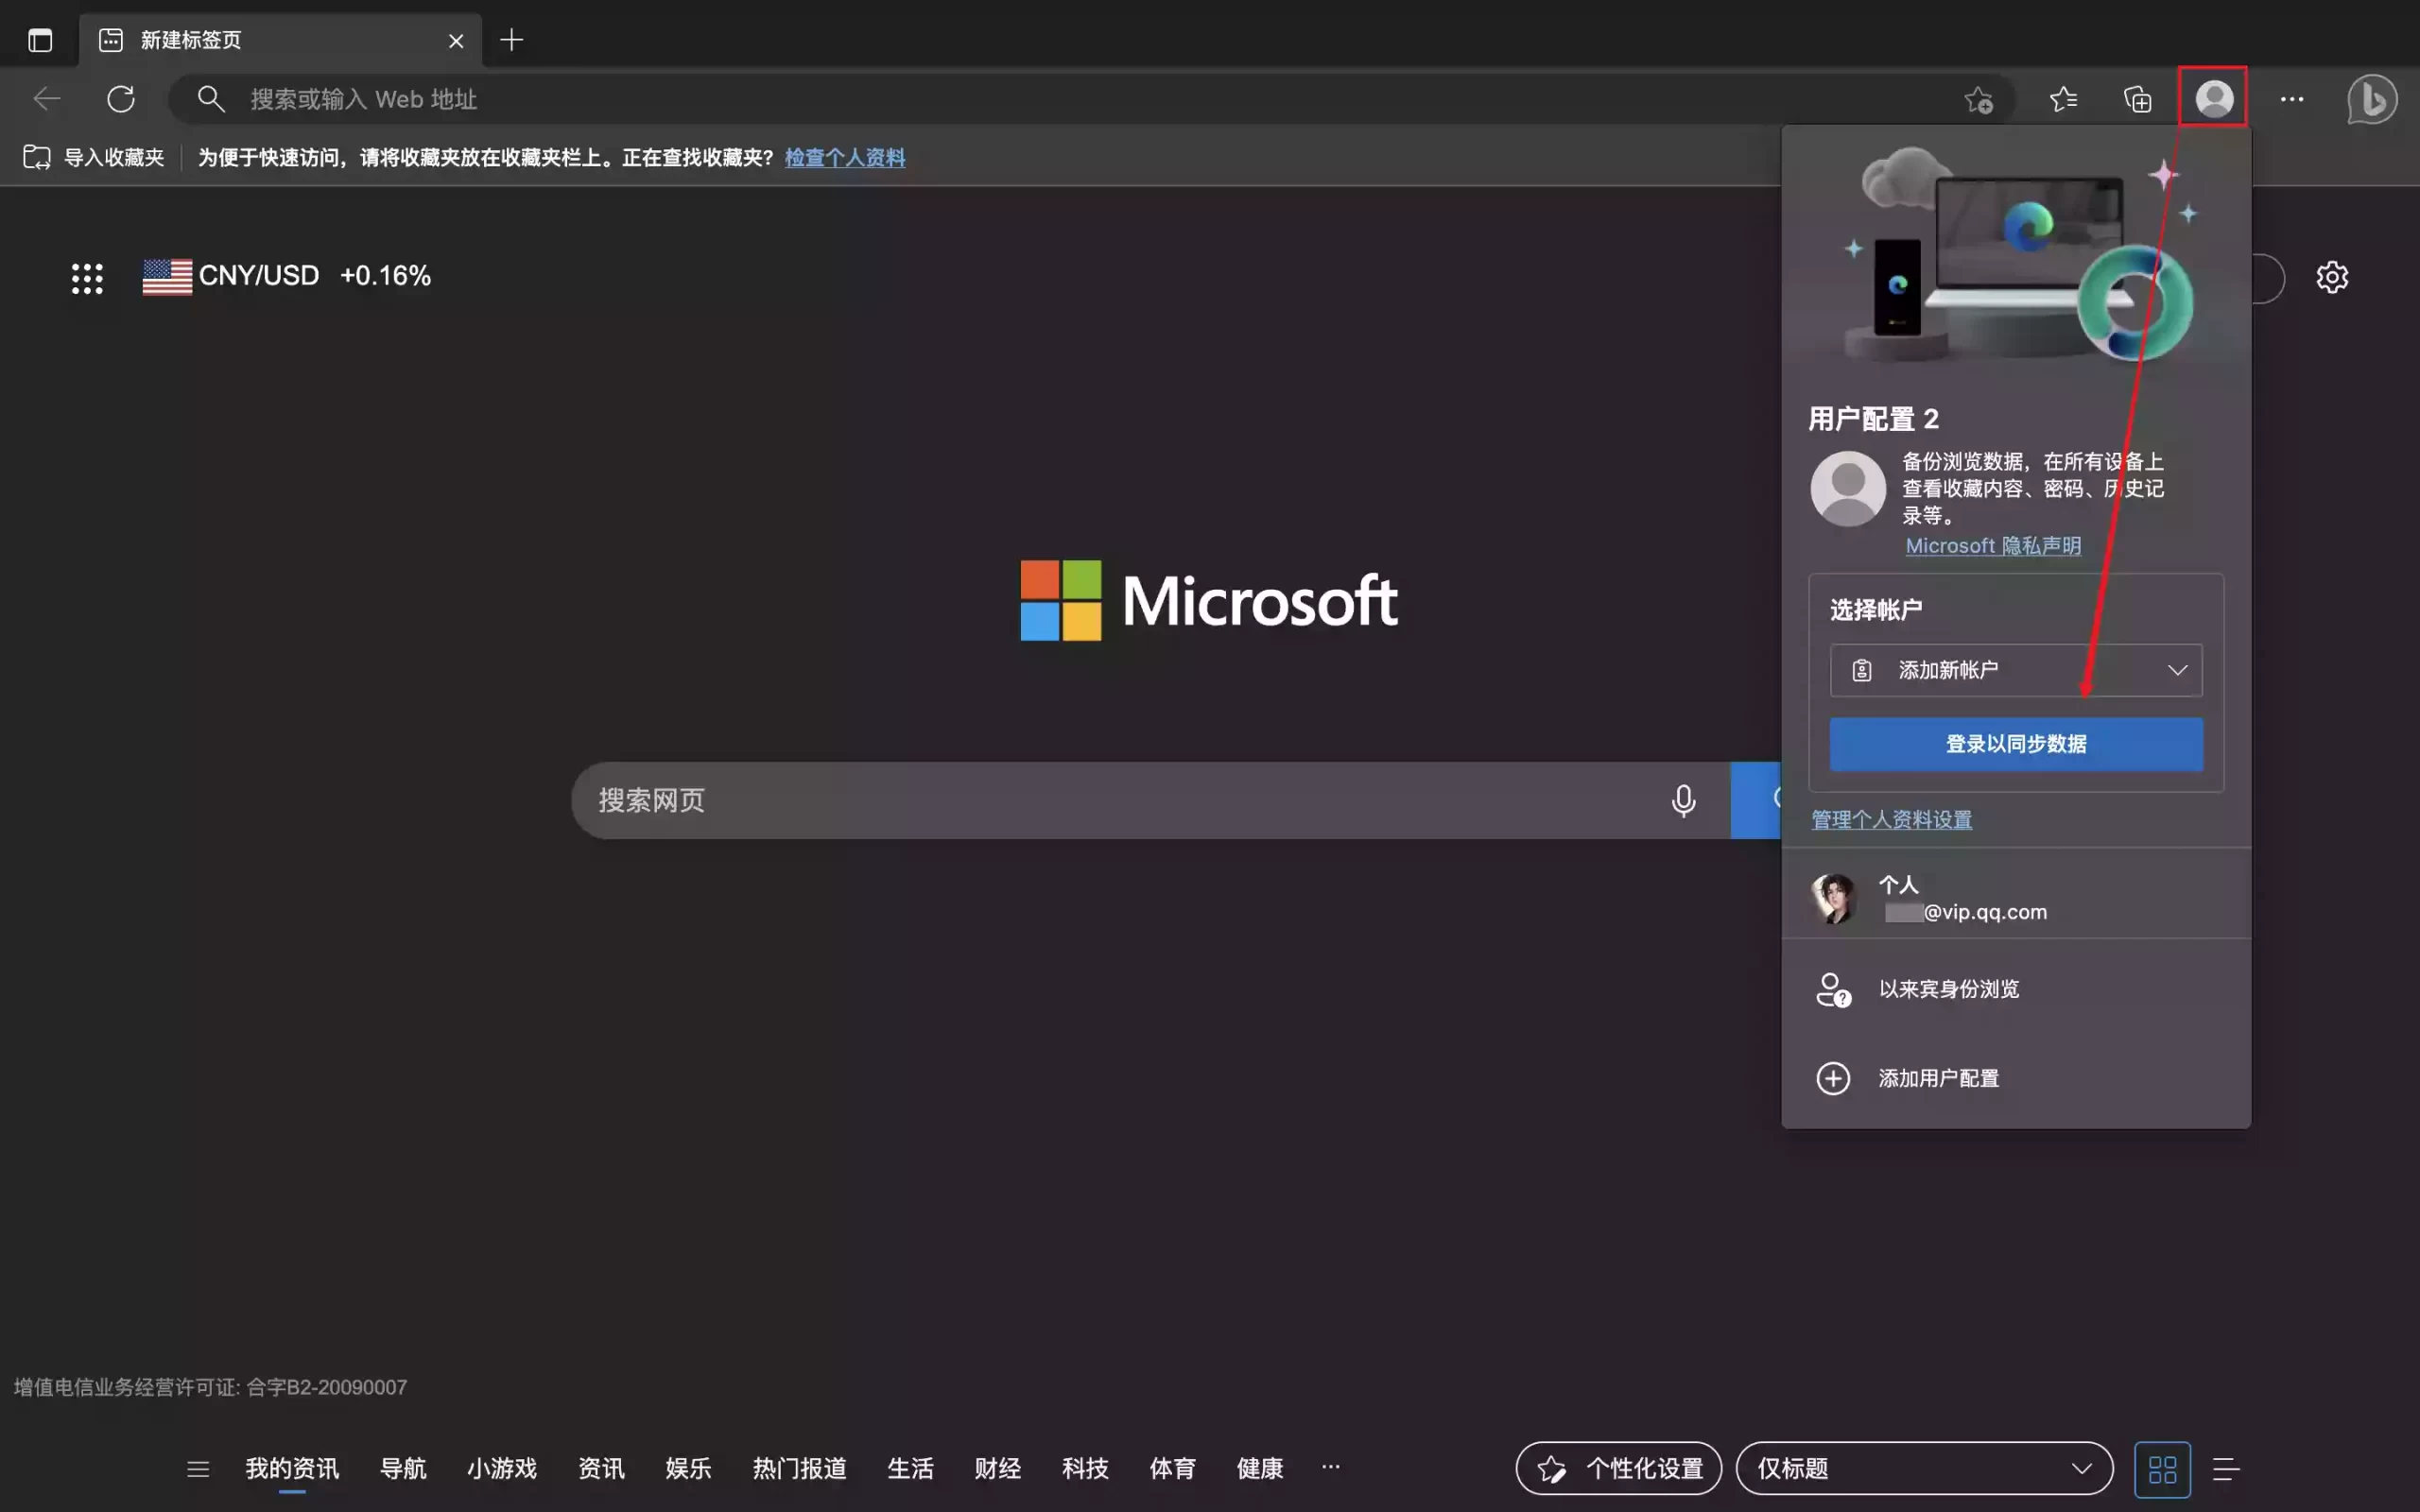This screenshot has height=1512, width=2420.
Task: Switch to grid view layout icon
Action: [2162, 1470]
